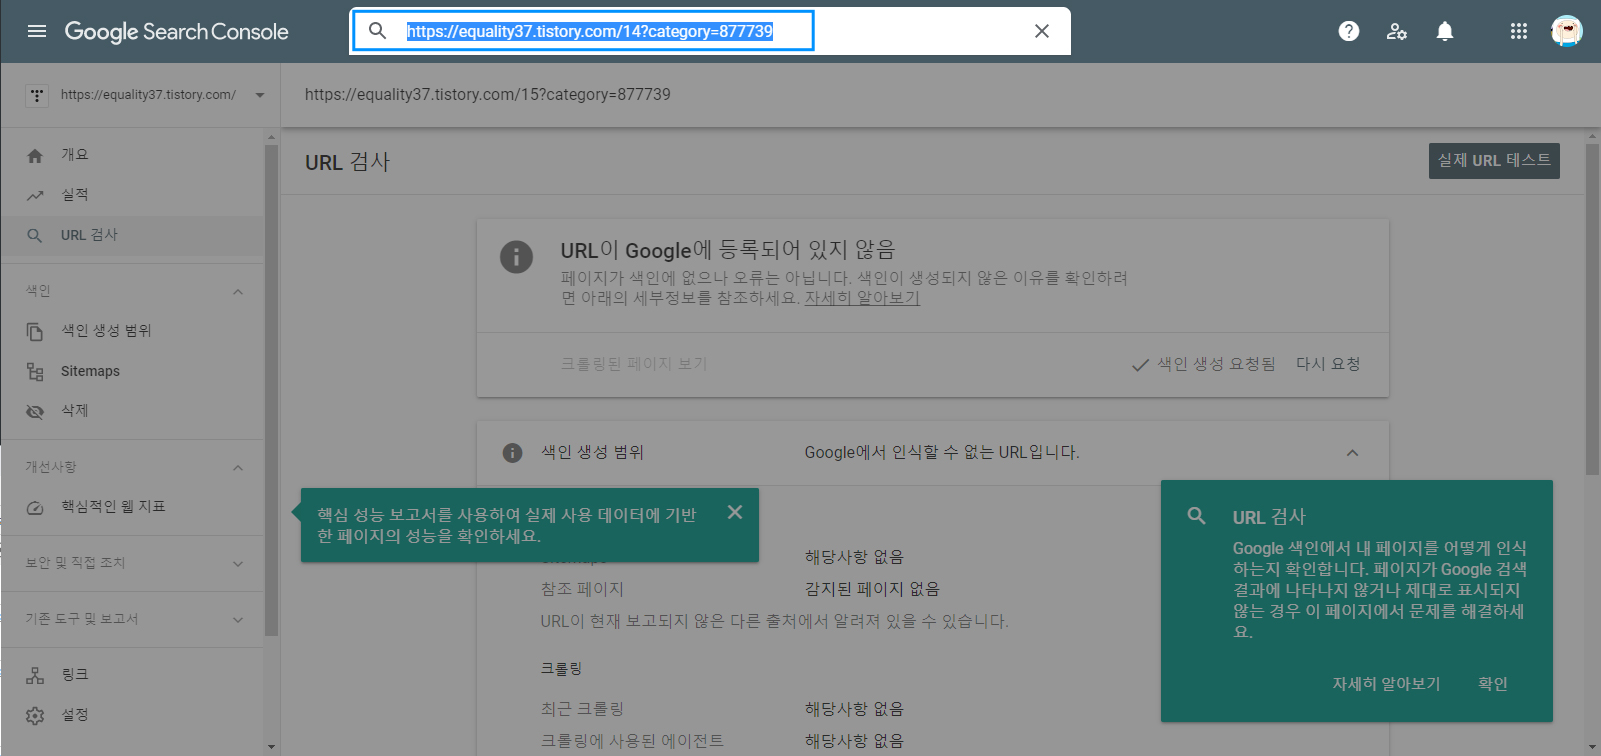
Task: Click magnifier icon in URL 검사 popup
Action: point(1196,516)
